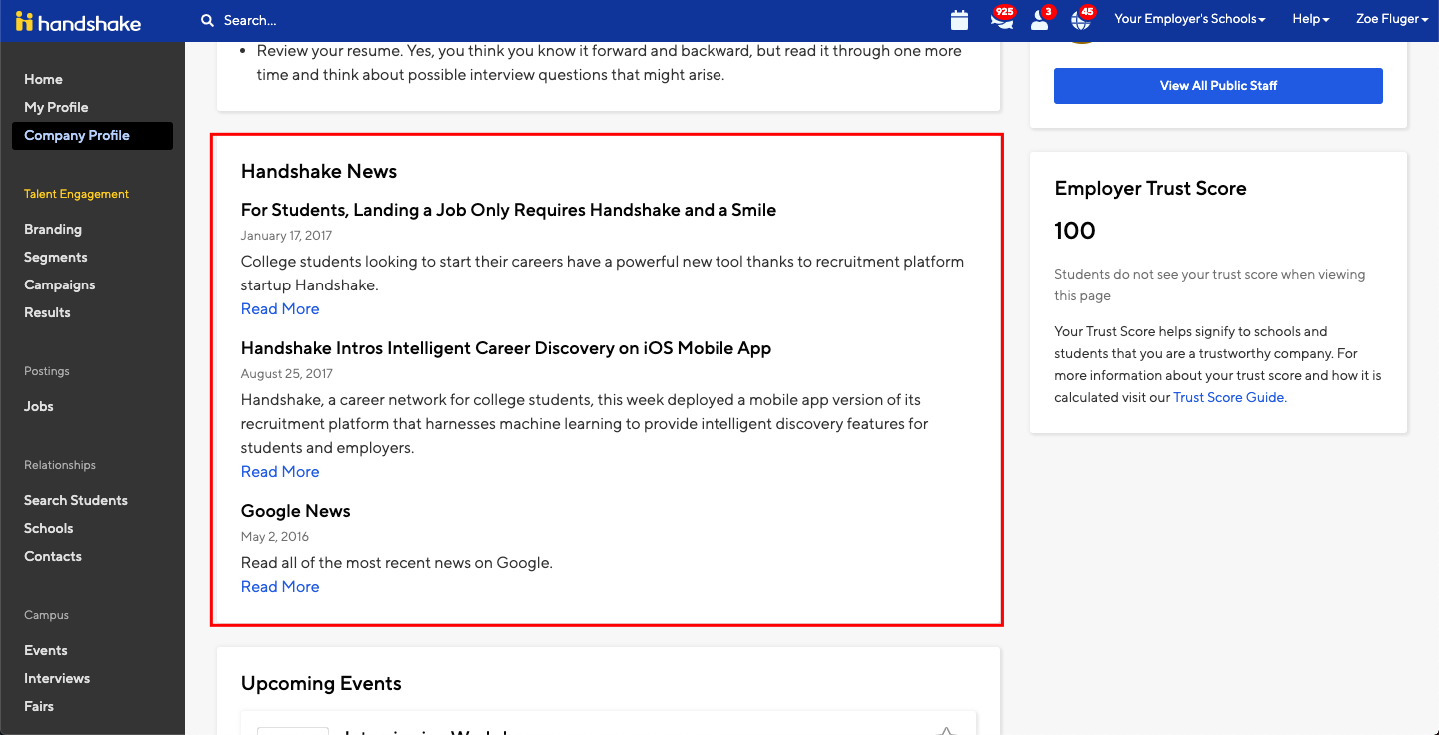Read More under Google News
Image resolution: width=1439 pixels, height=735 pixels.
[x=280, y=587]
